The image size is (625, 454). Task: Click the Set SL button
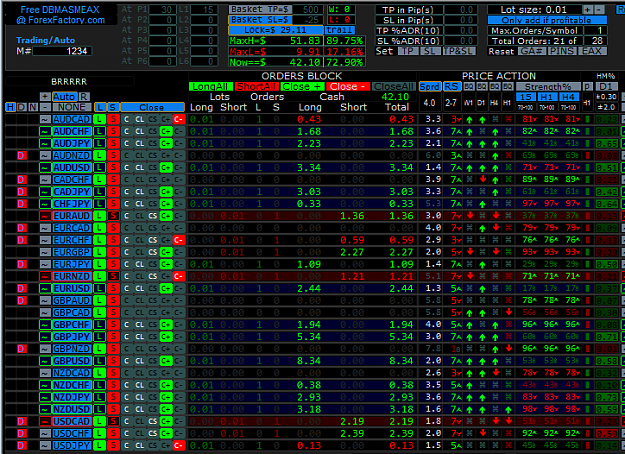429,51
